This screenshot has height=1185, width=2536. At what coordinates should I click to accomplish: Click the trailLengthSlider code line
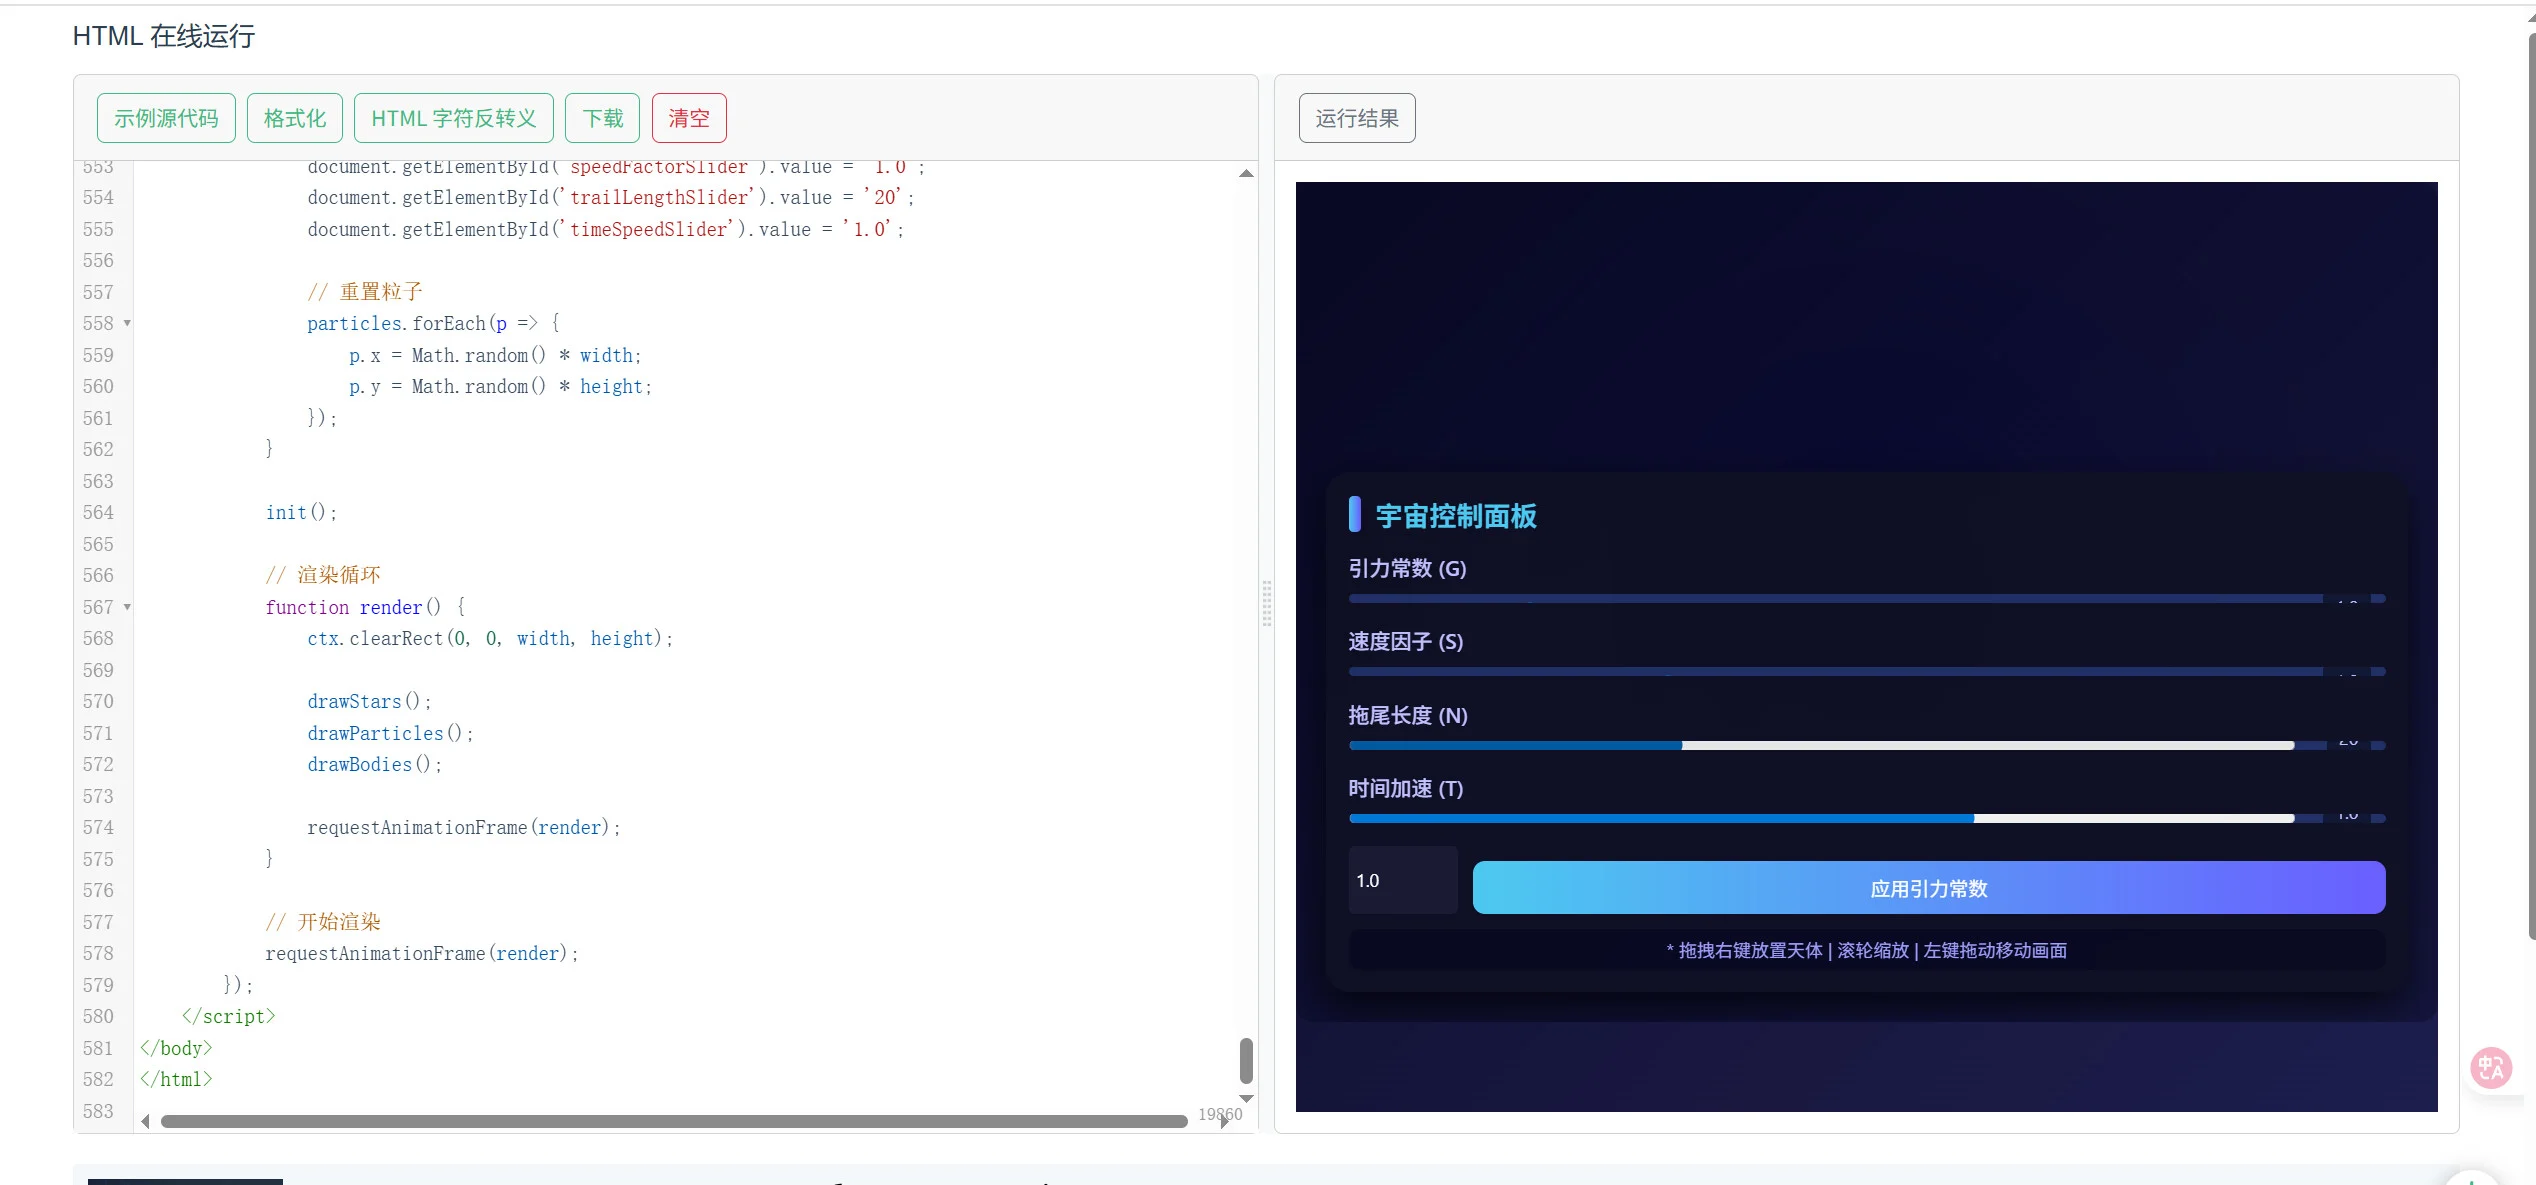click(x=611, y=197)
